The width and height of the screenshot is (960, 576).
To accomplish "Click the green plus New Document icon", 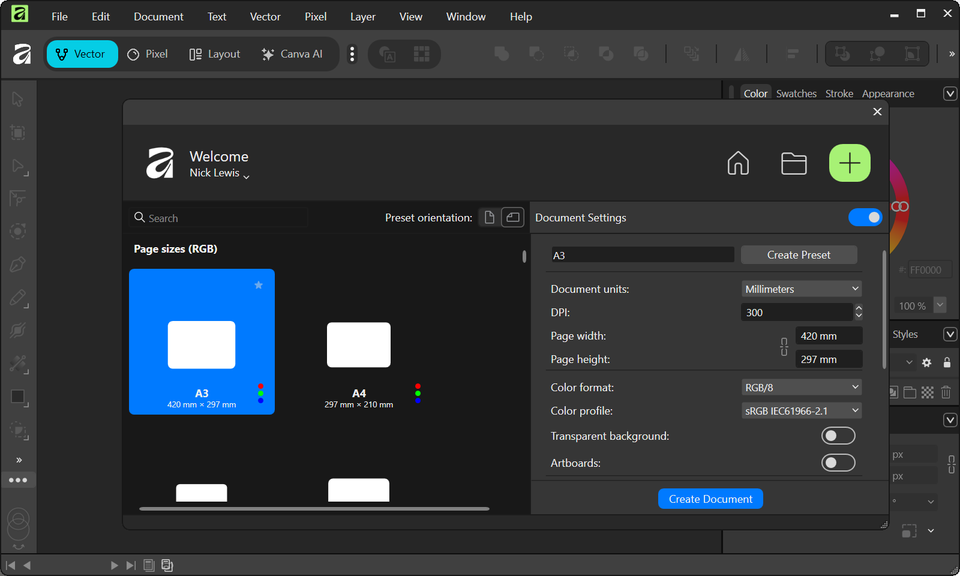I will pyautogui.click(x=849, y=163).
